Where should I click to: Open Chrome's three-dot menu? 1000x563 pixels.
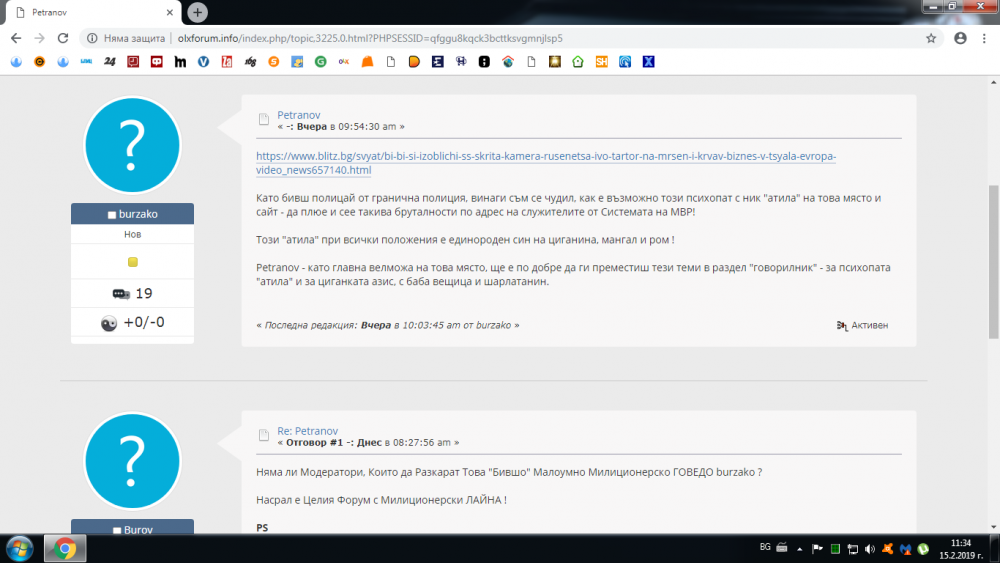984,38
